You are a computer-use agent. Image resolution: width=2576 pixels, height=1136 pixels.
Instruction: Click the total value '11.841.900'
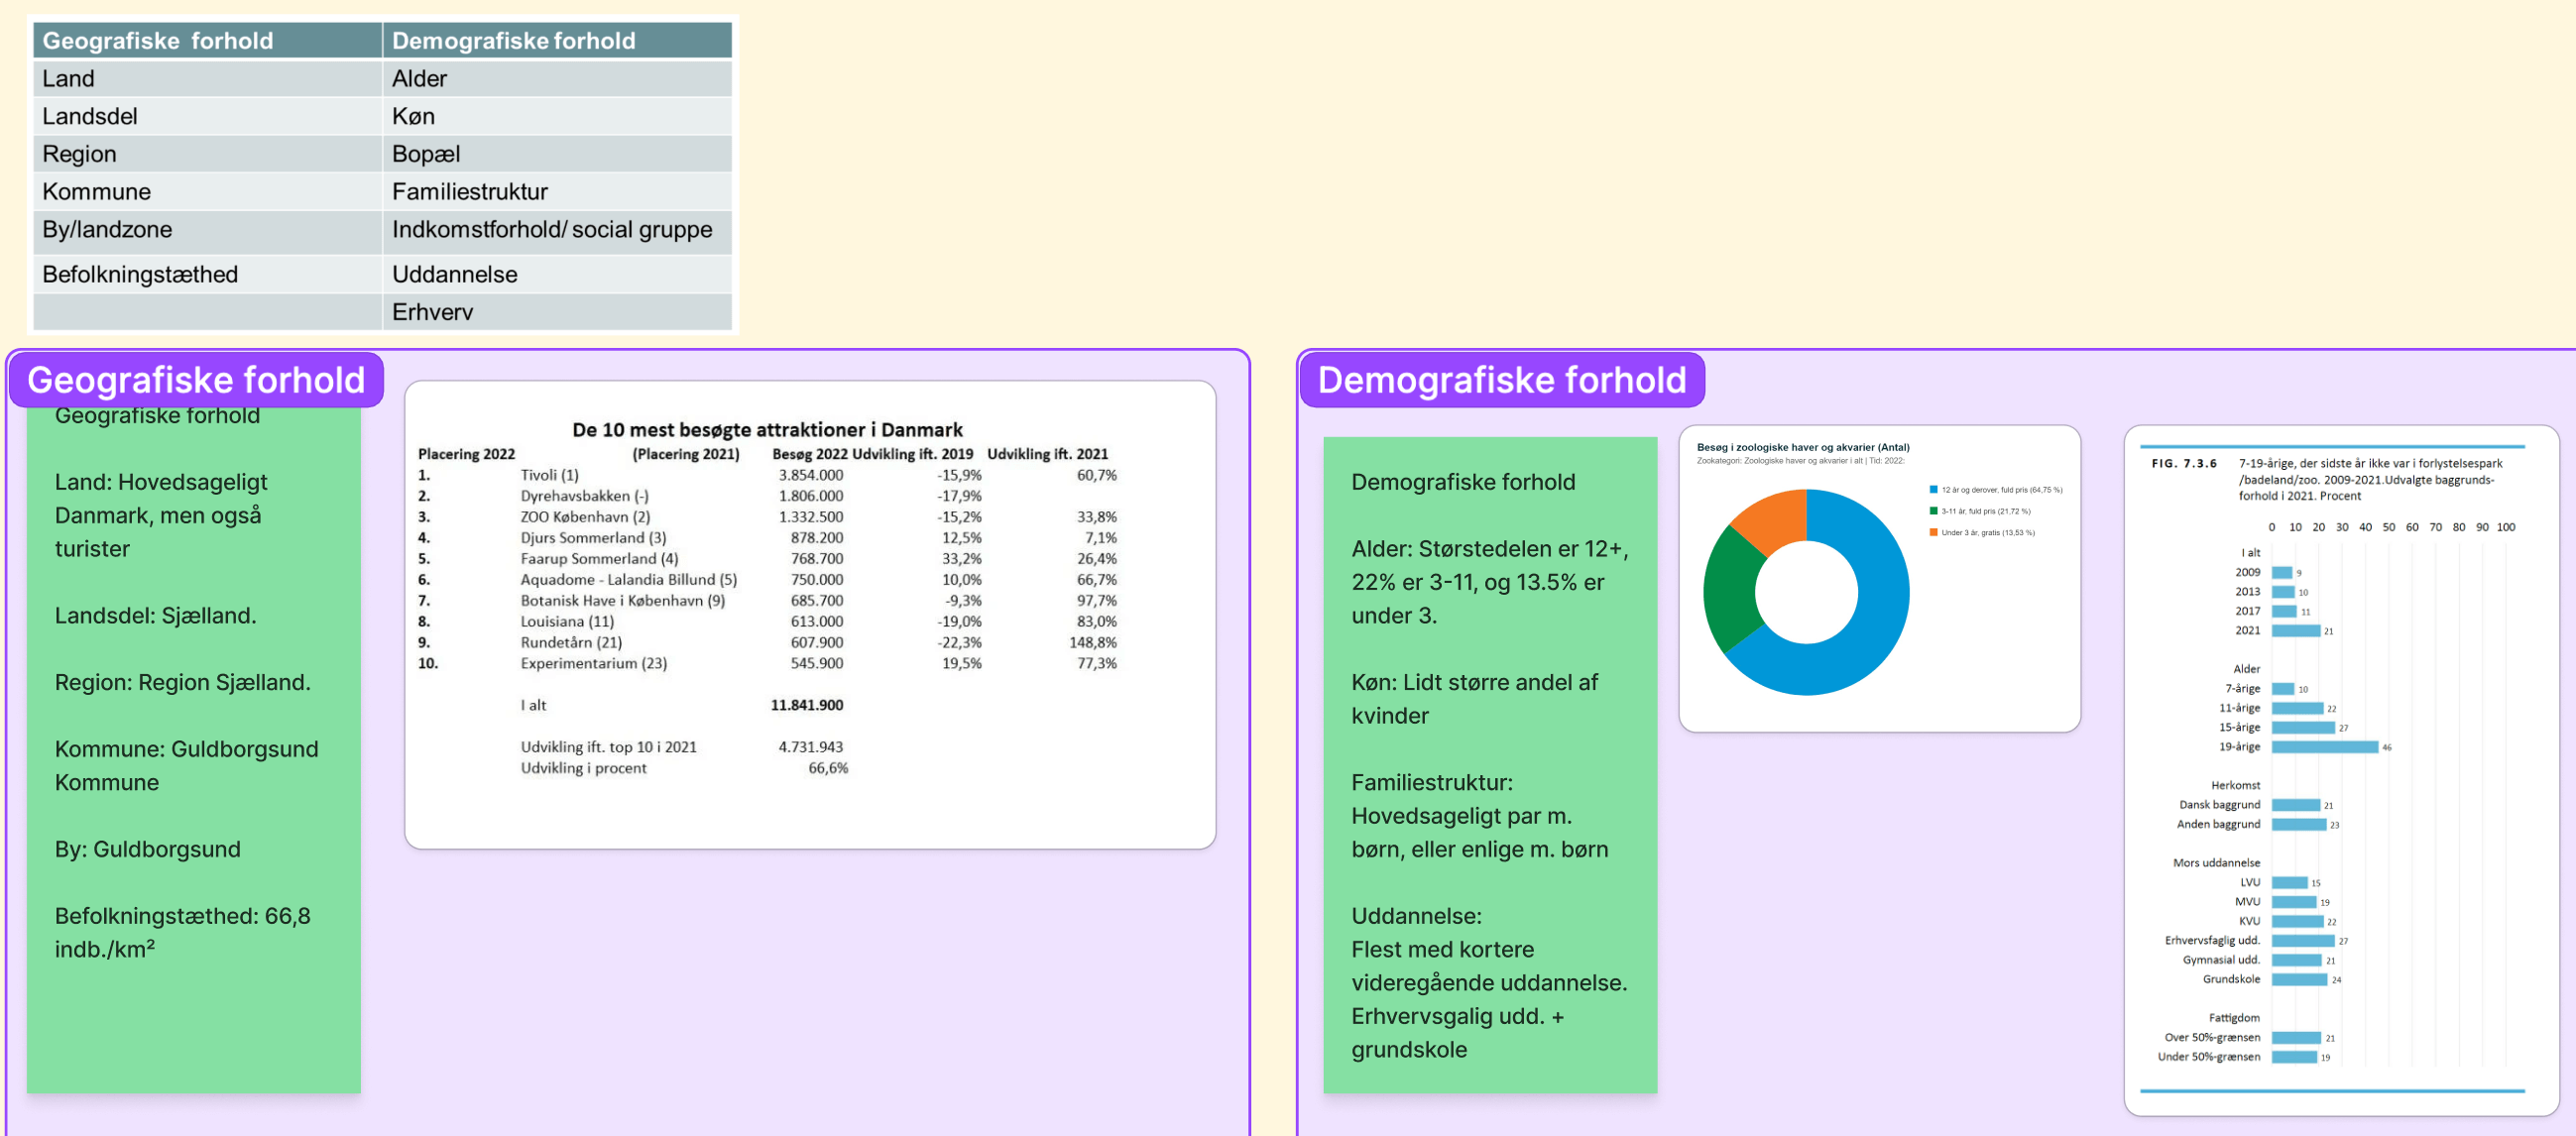tap(806, 705)
